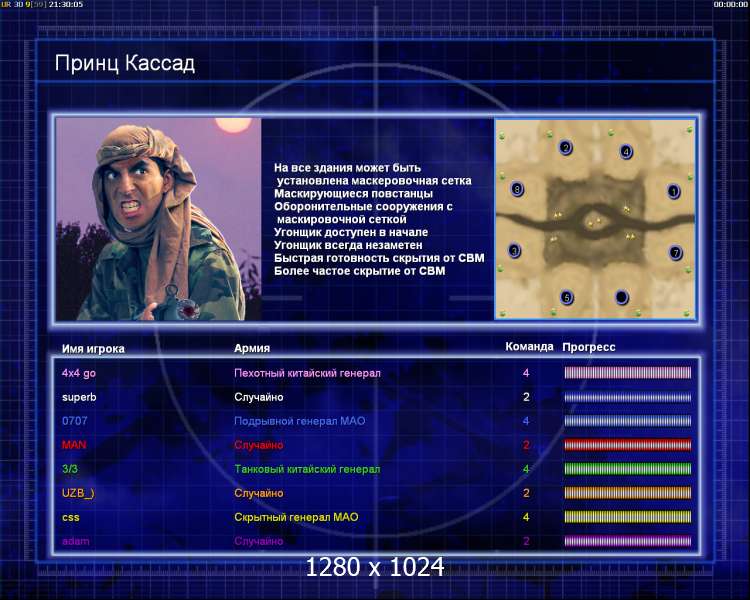Click Prince Kassad's portrait image

(x=158, y=219)
